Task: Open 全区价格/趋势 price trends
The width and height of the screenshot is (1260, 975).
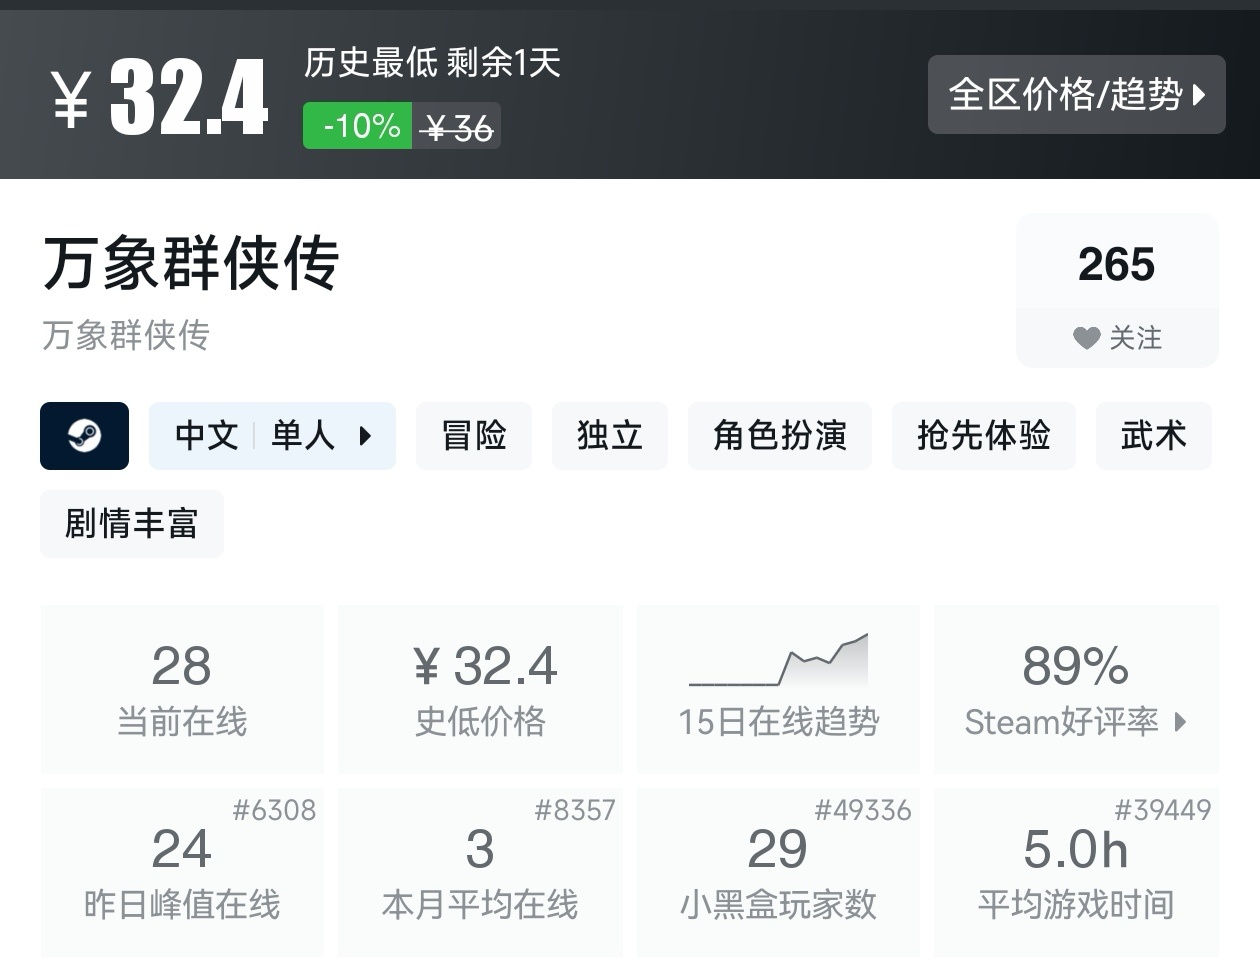Action: coord(1076,95)
